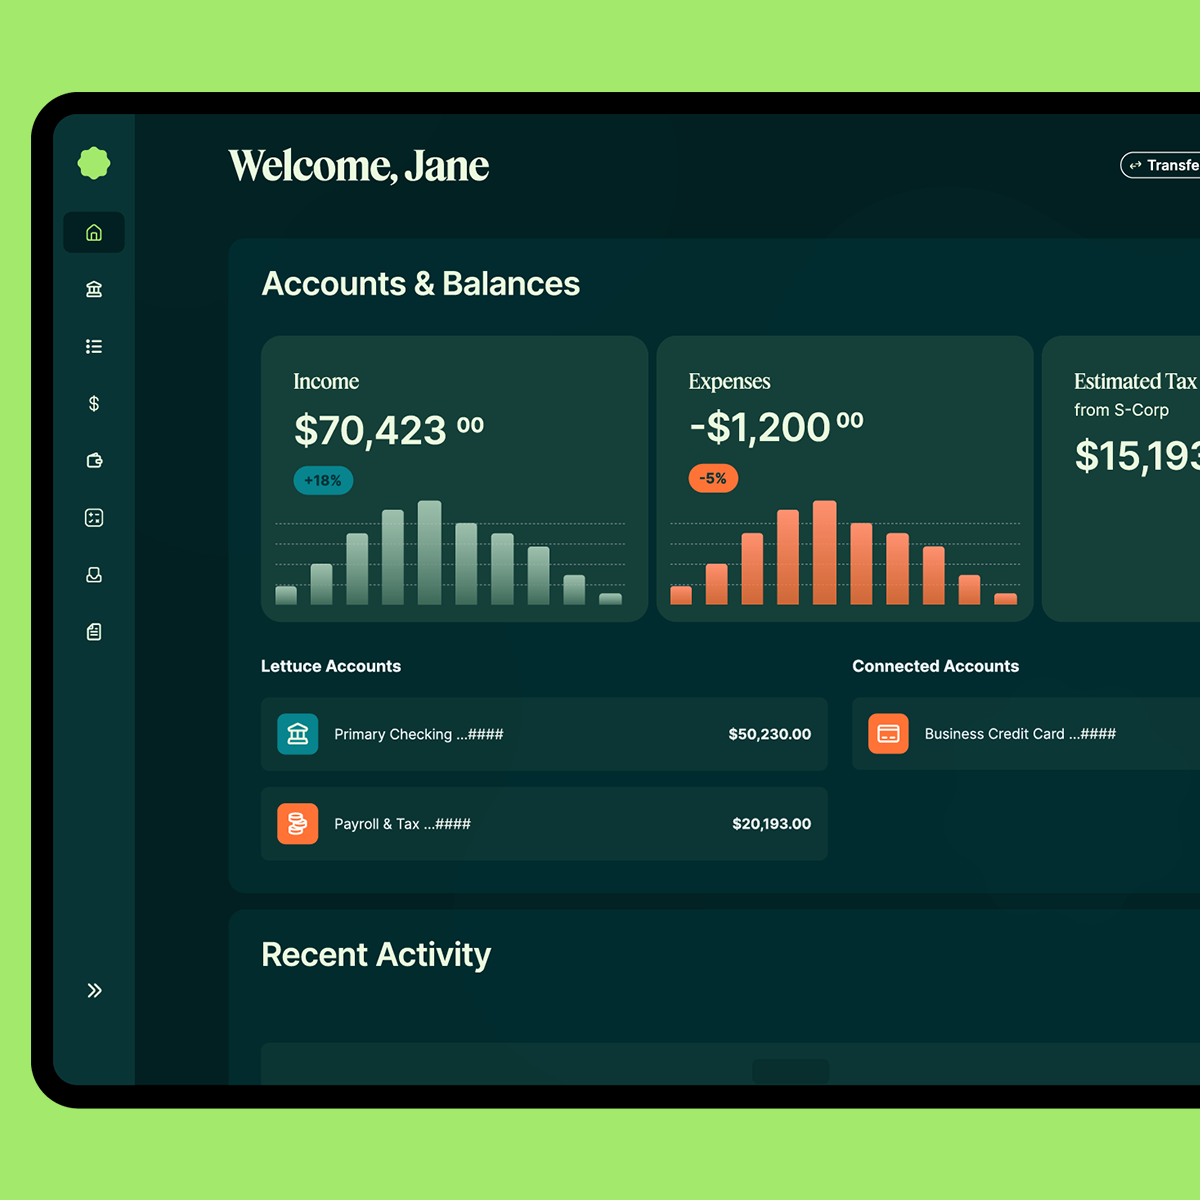Screen dimensions: 1200x1200
Task: Click the Income card label
Action: point(326,381)
